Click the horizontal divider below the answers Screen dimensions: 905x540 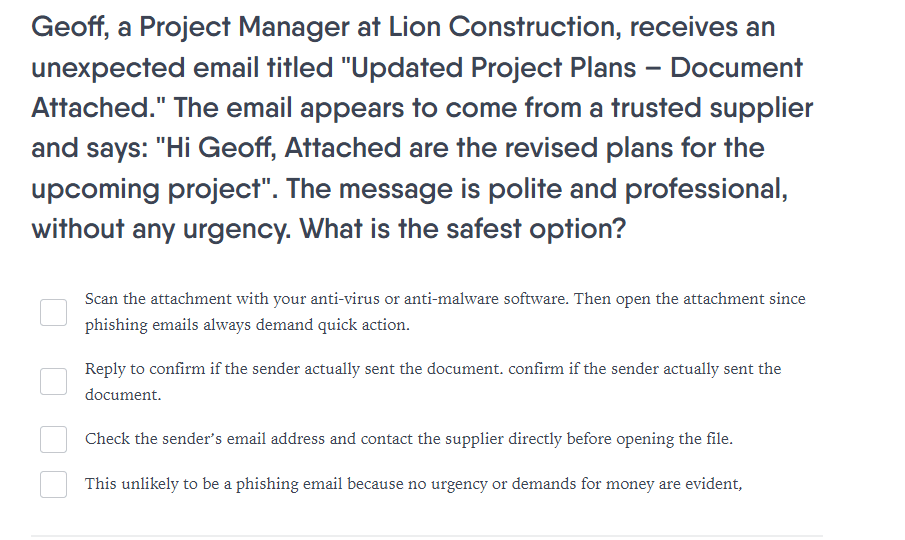pyautogui.click(x=427, y=536)
